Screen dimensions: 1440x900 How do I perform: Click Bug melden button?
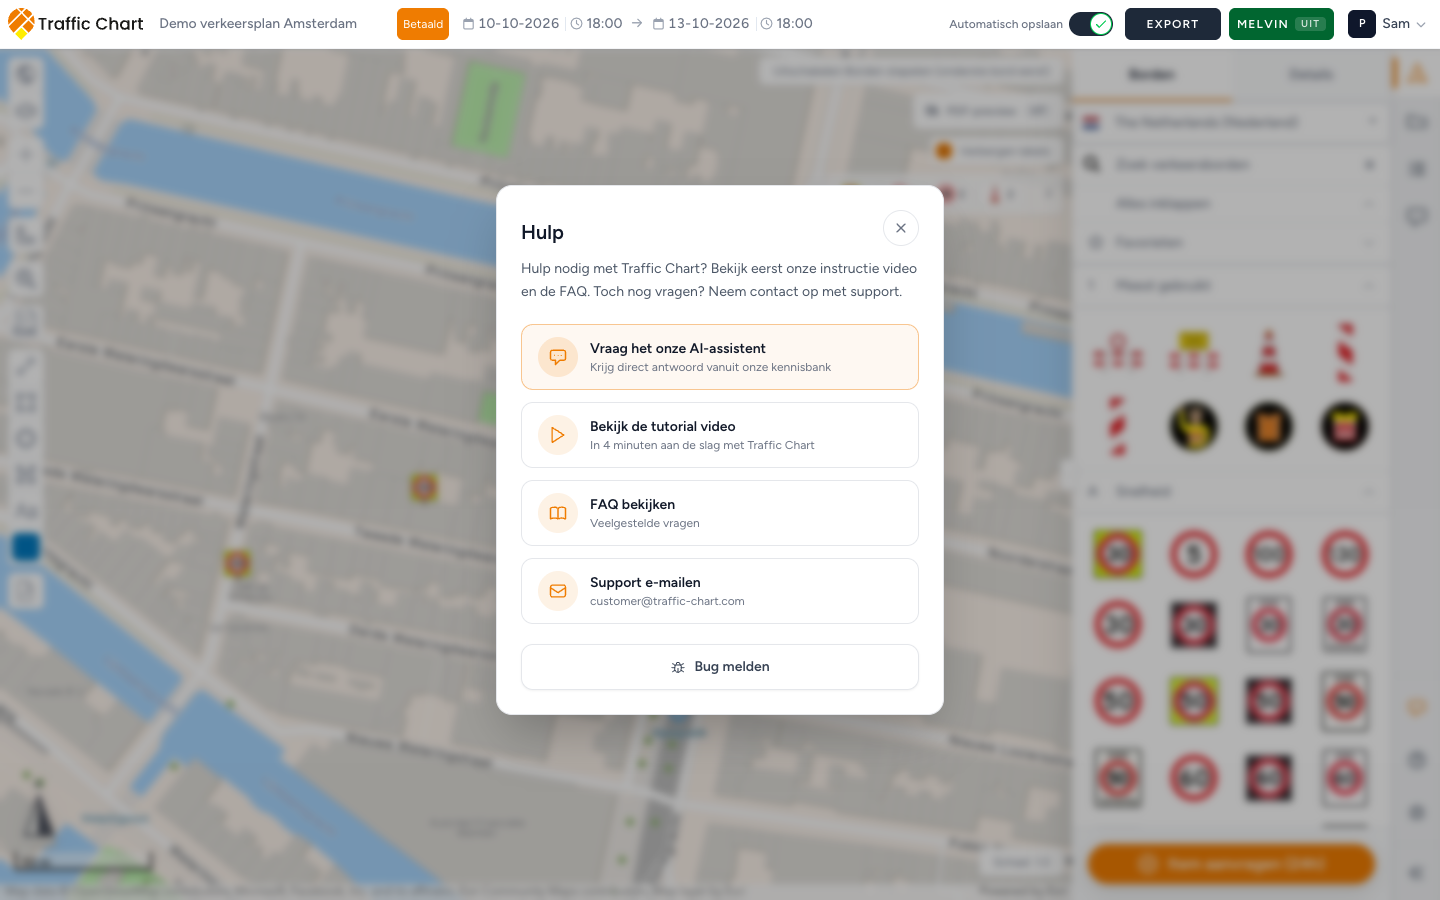pyautogui.click(x=720, y=667)
